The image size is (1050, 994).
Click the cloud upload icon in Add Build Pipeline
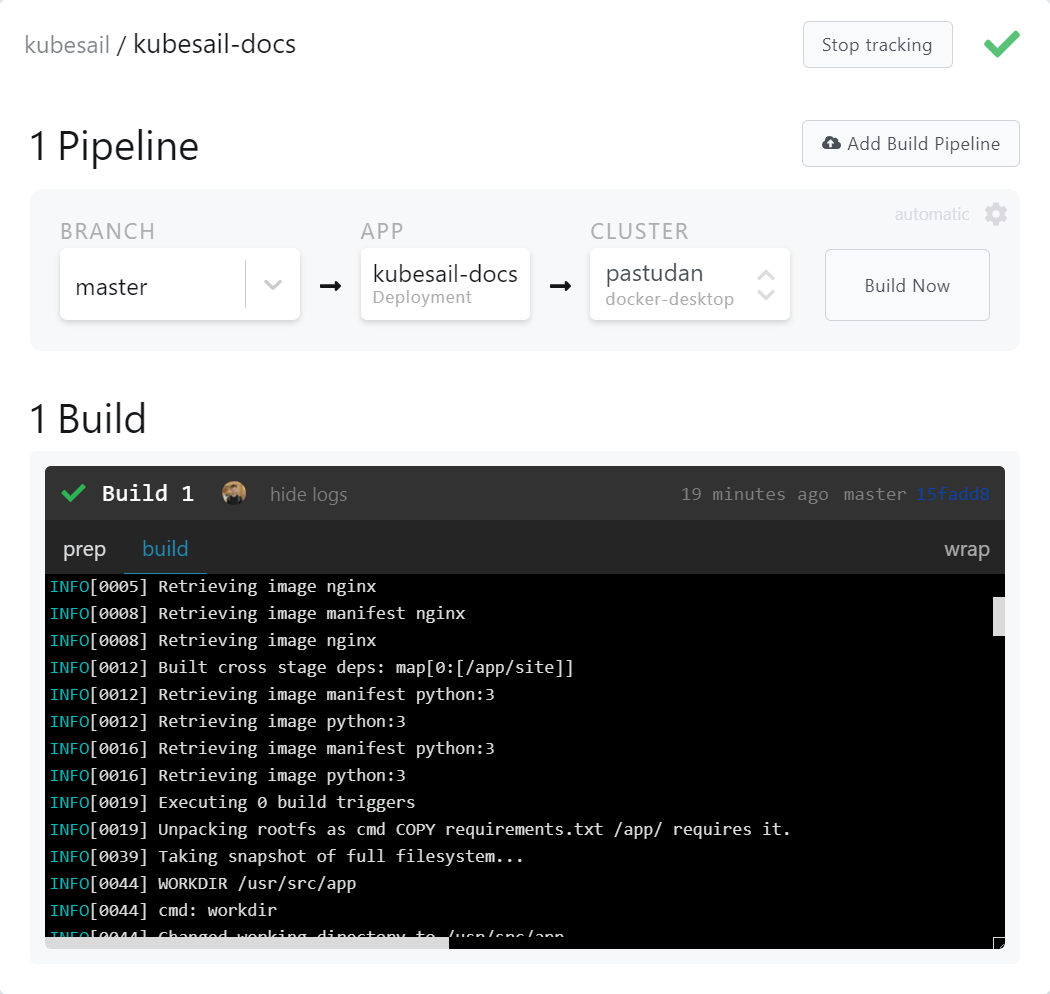pyautogui.click(x=831, y=143)
